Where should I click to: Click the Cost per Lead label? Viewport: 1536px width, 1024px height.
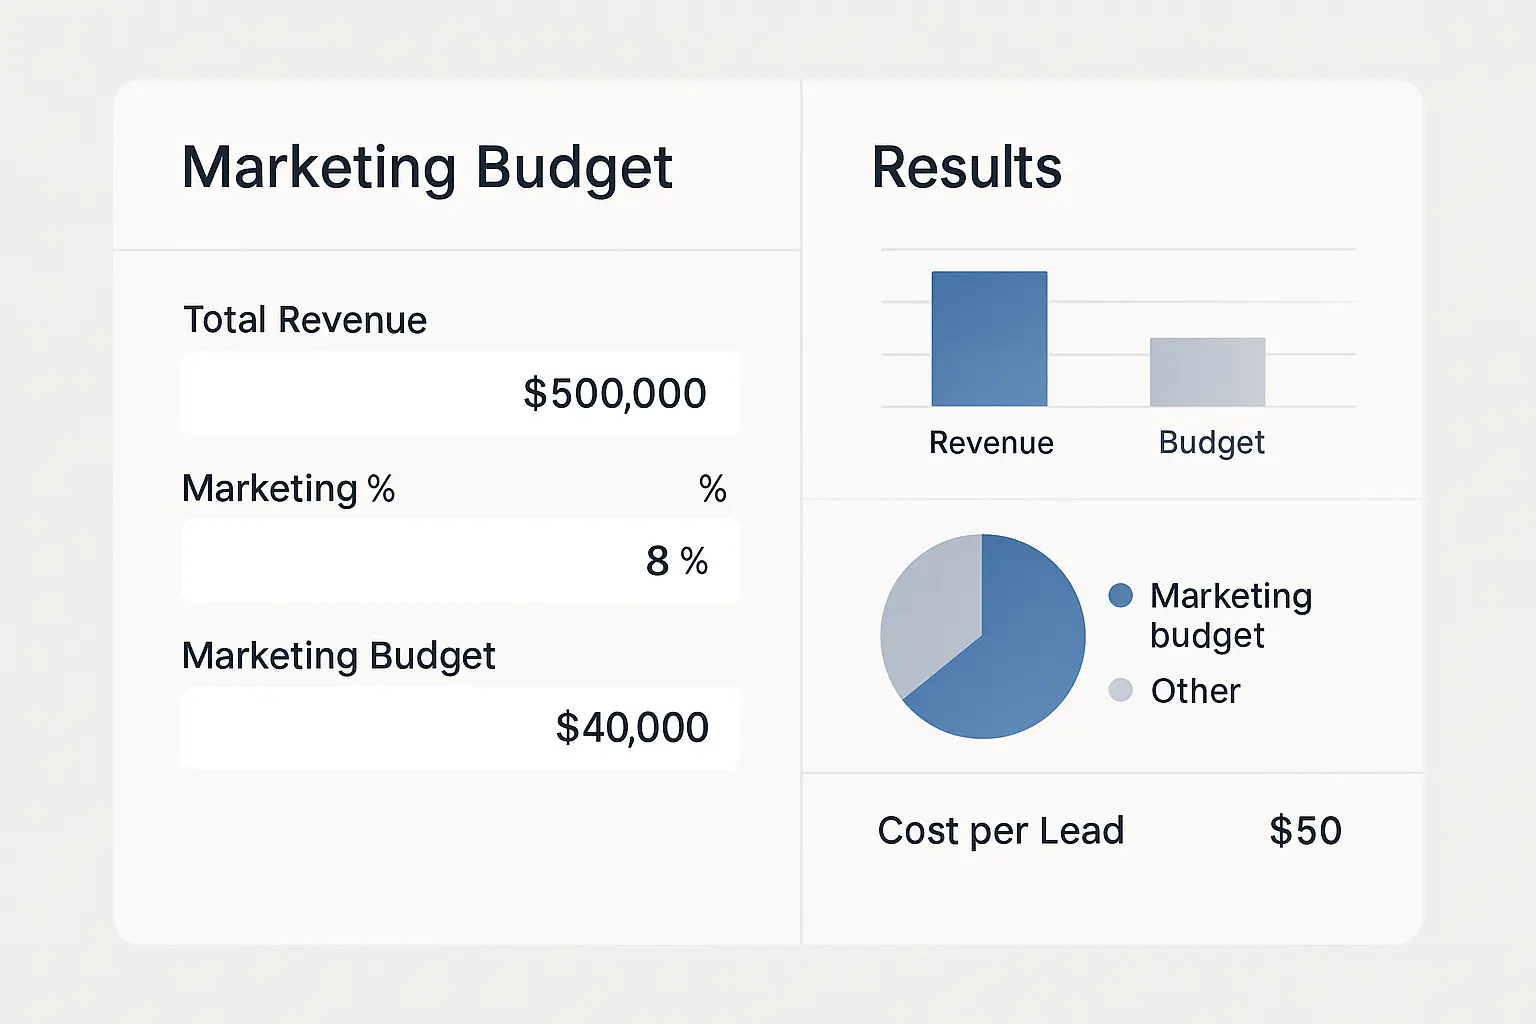[x=1001, y=830]
